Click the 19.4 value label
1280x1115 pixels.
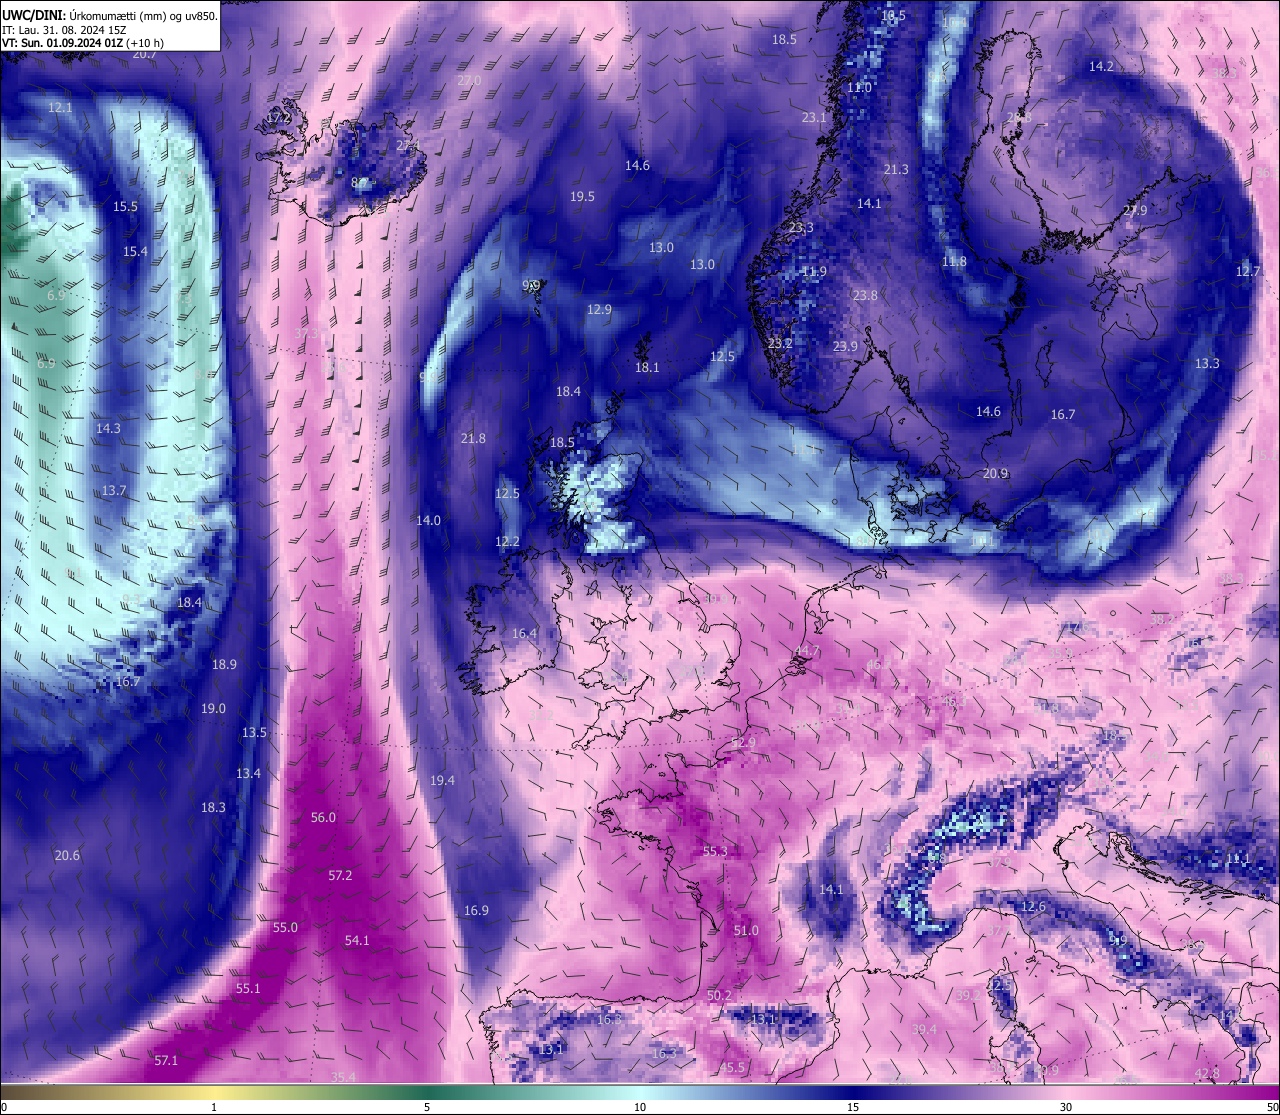point(442,780)
